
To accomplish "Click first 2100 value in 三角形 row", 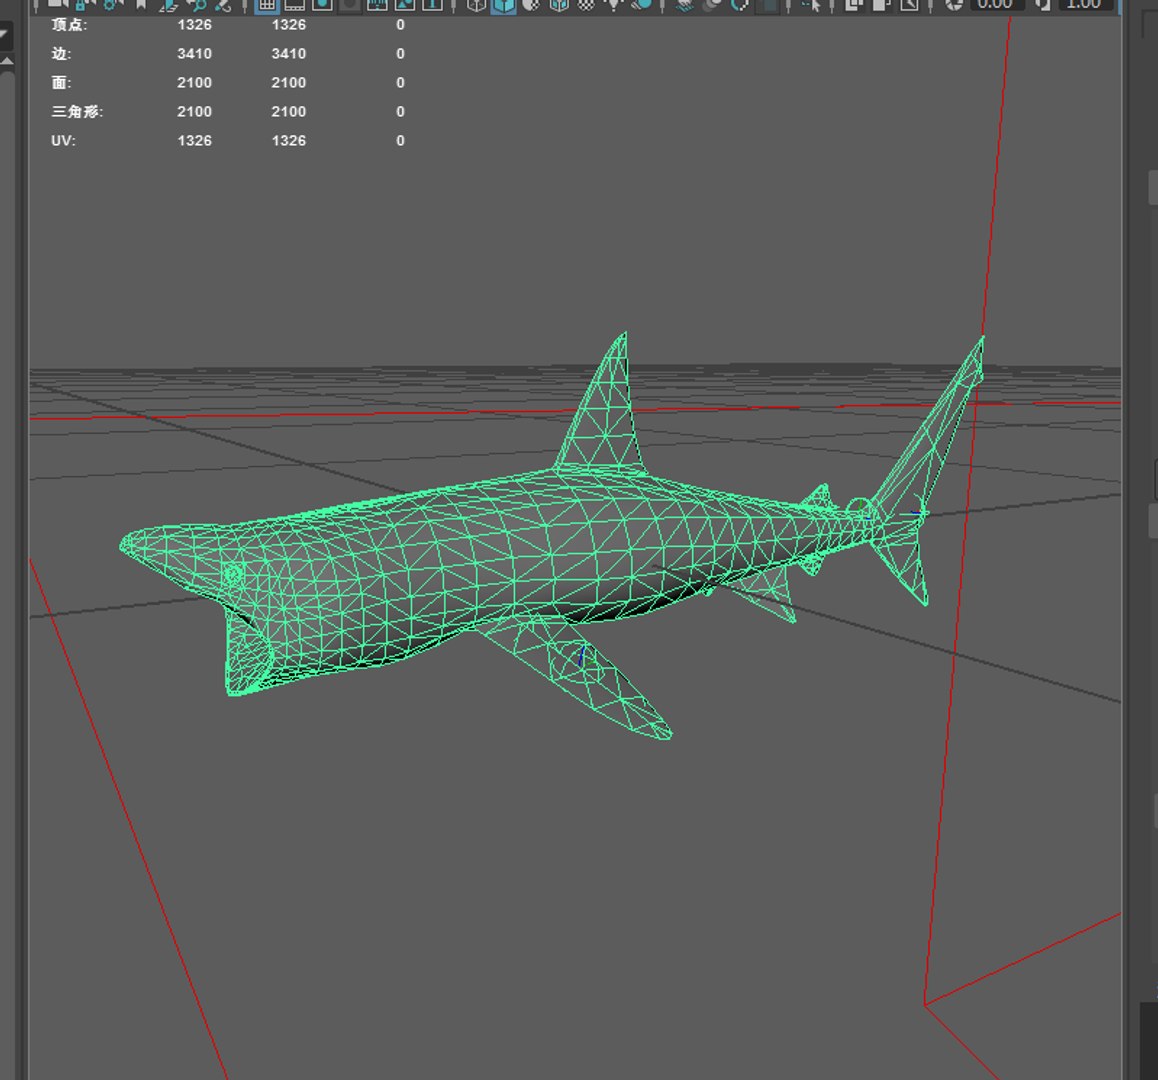I will (x=194, y=112).
